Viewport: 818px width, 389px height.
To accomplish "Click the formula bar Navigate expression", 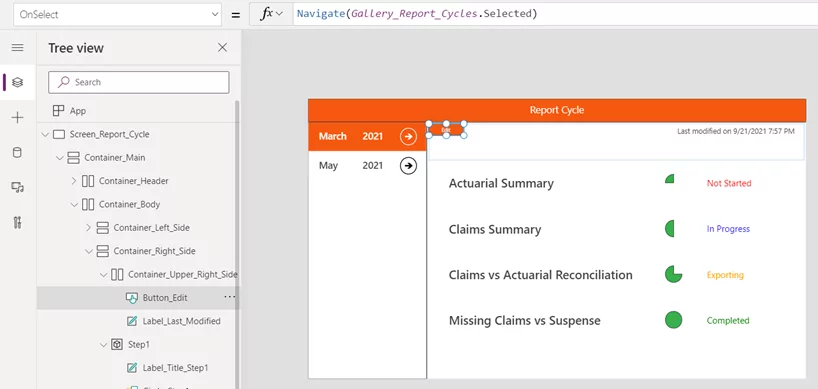I will click(417, 14).
